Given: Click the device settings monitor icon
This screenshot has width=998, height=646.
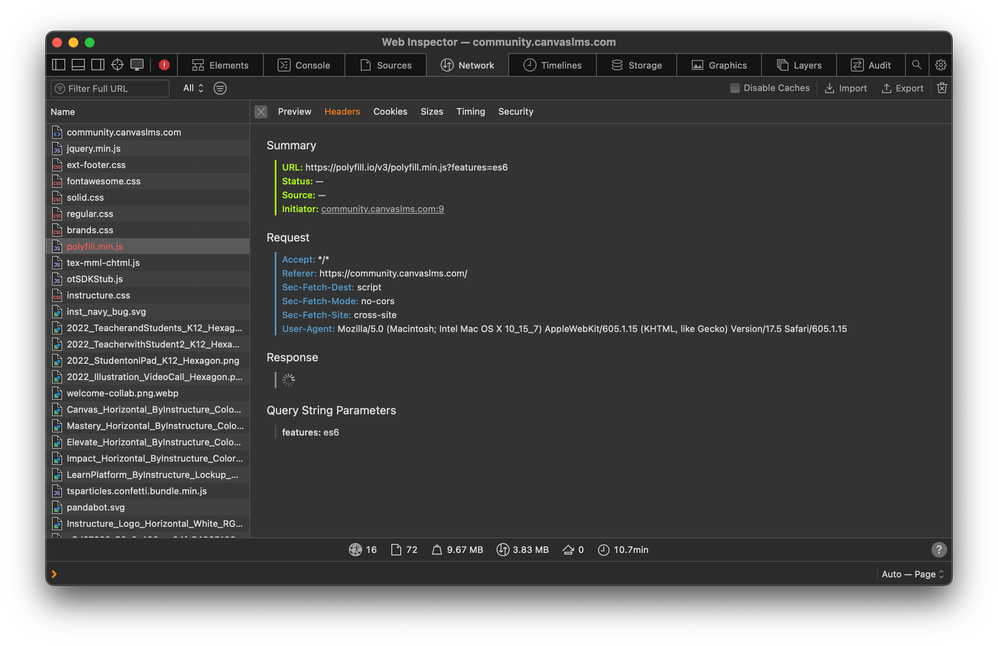Looking at the screenshot, I should [x=137, y=65].
